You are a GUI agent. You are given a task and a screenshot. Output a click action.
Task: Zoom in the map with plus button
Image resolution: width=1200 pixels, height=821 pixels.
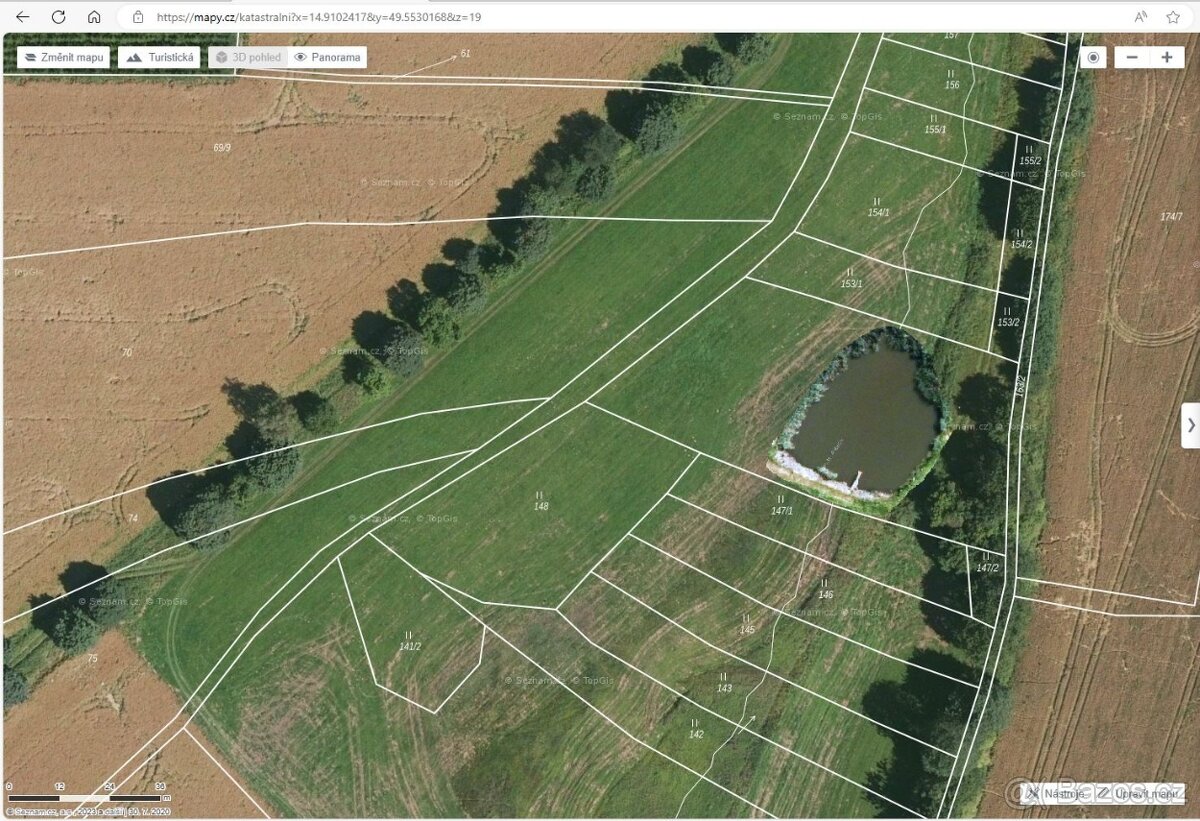pos(1166,57)
